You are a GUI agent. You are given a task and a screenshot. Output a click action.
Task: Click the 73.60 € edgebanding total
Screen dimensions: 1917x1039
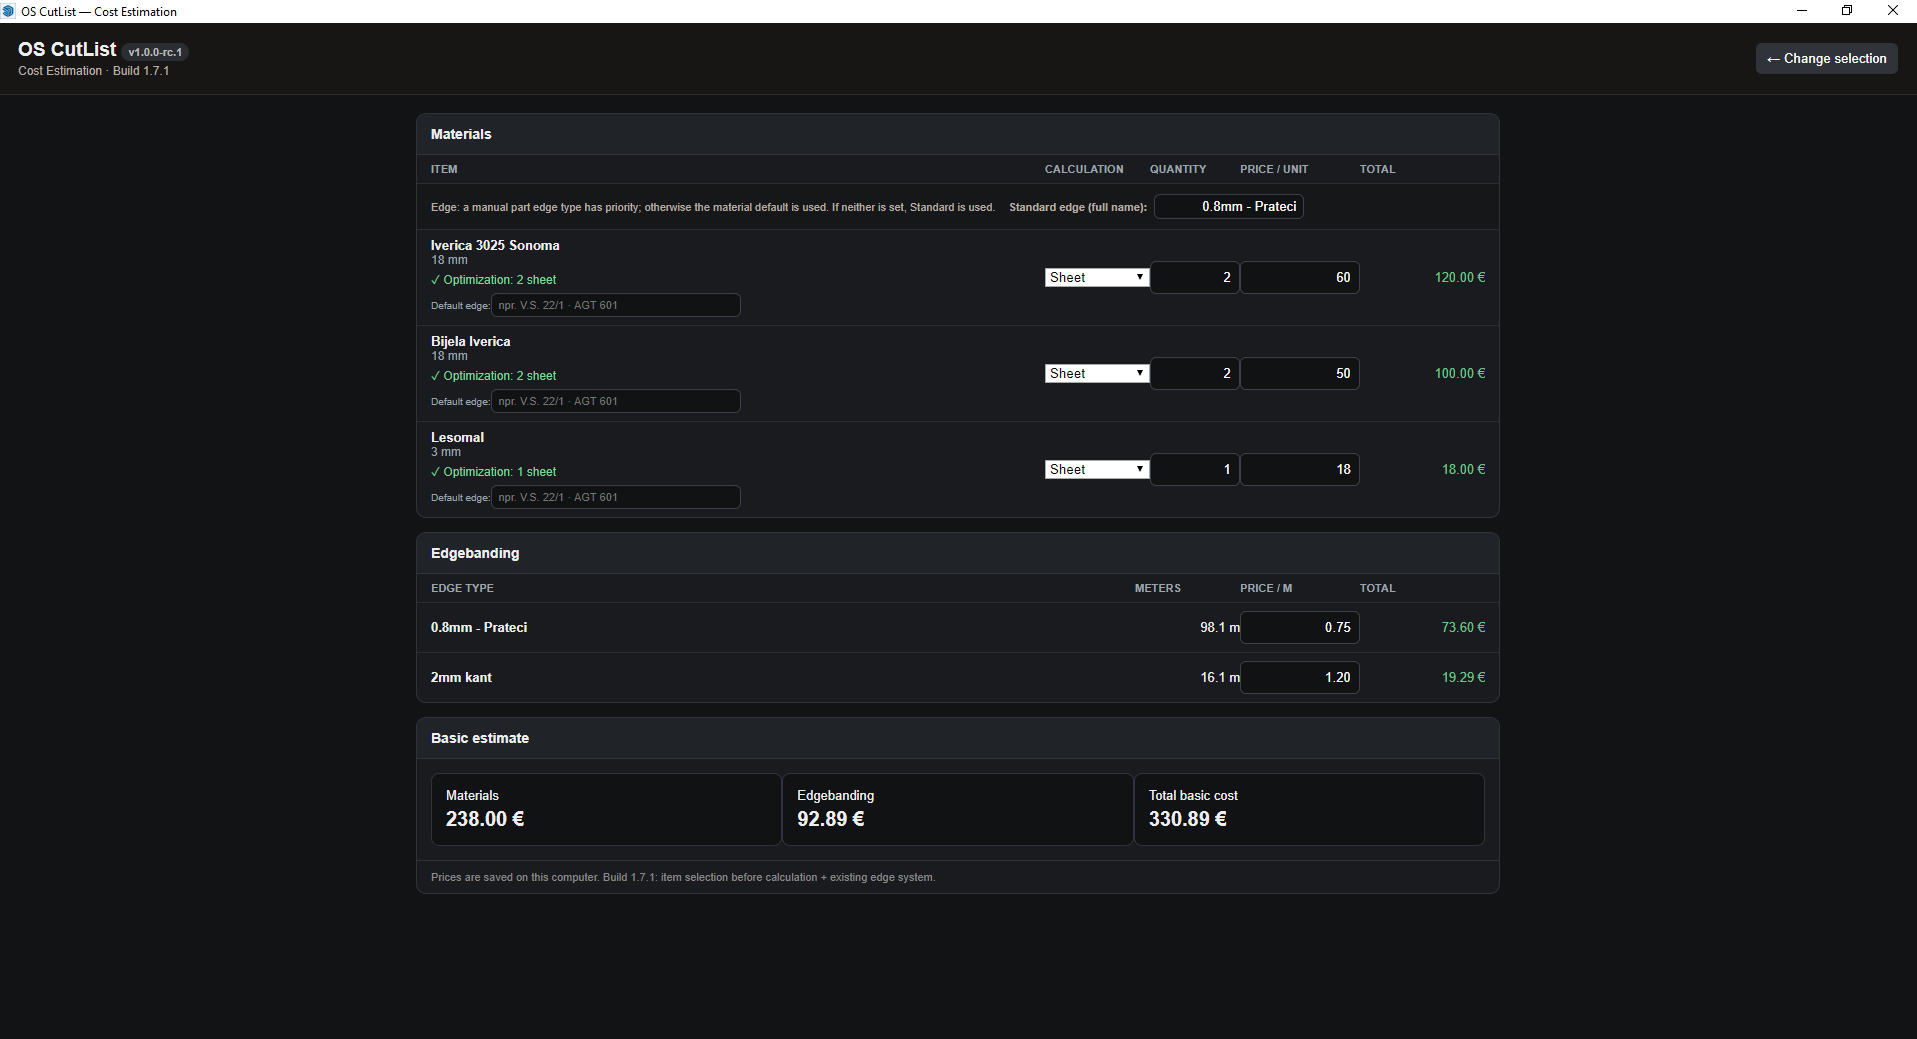click(x=1463, y=627)
